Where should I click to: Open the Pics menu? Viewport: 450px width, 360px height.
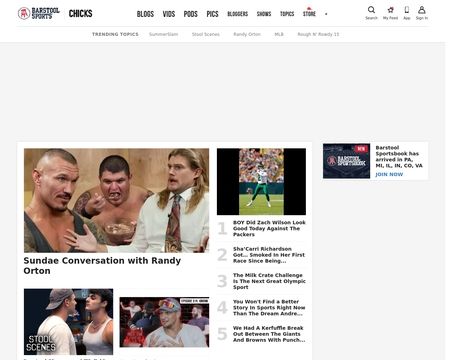[x=212, y=14]
